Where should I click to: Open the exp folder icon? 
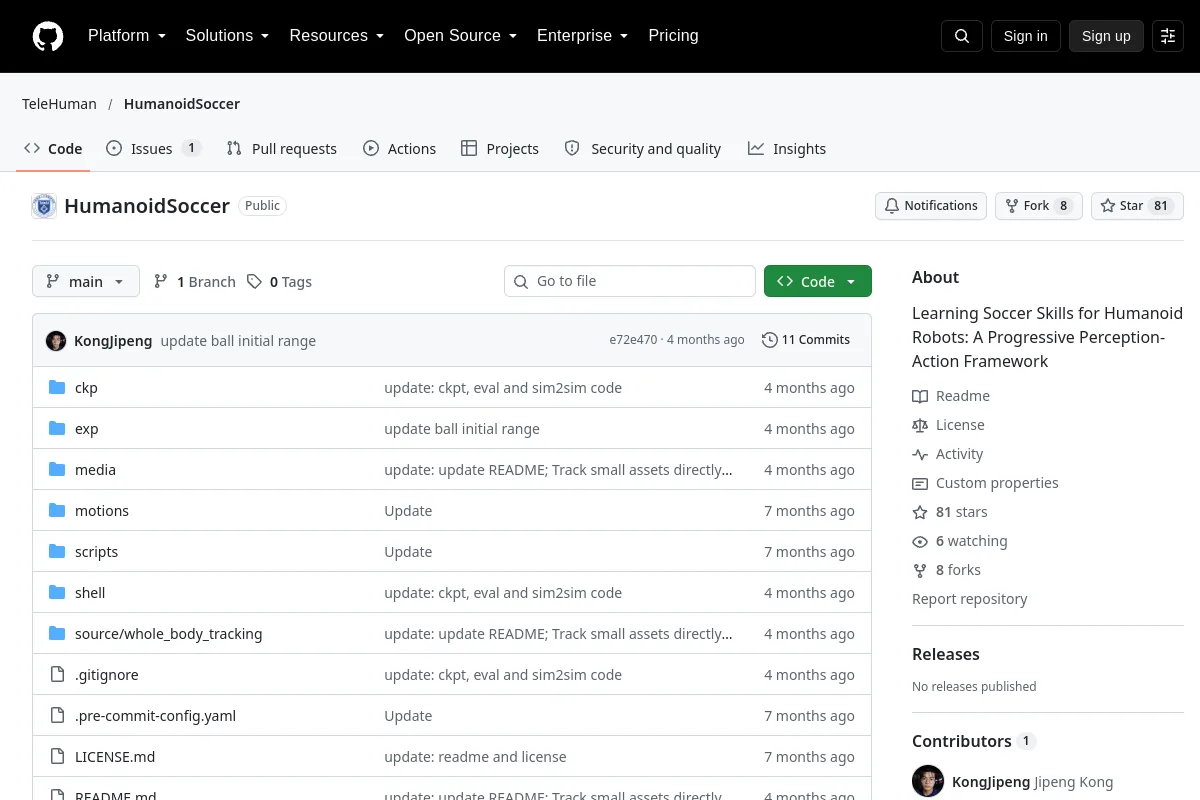pyautogui.click(x=57, y=429)
